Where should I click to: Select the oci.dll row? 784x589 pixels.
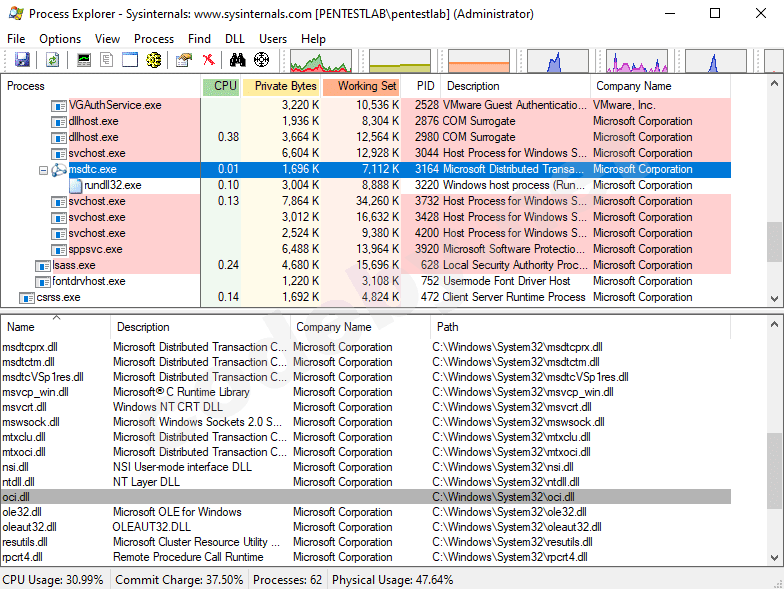[366, 497]
